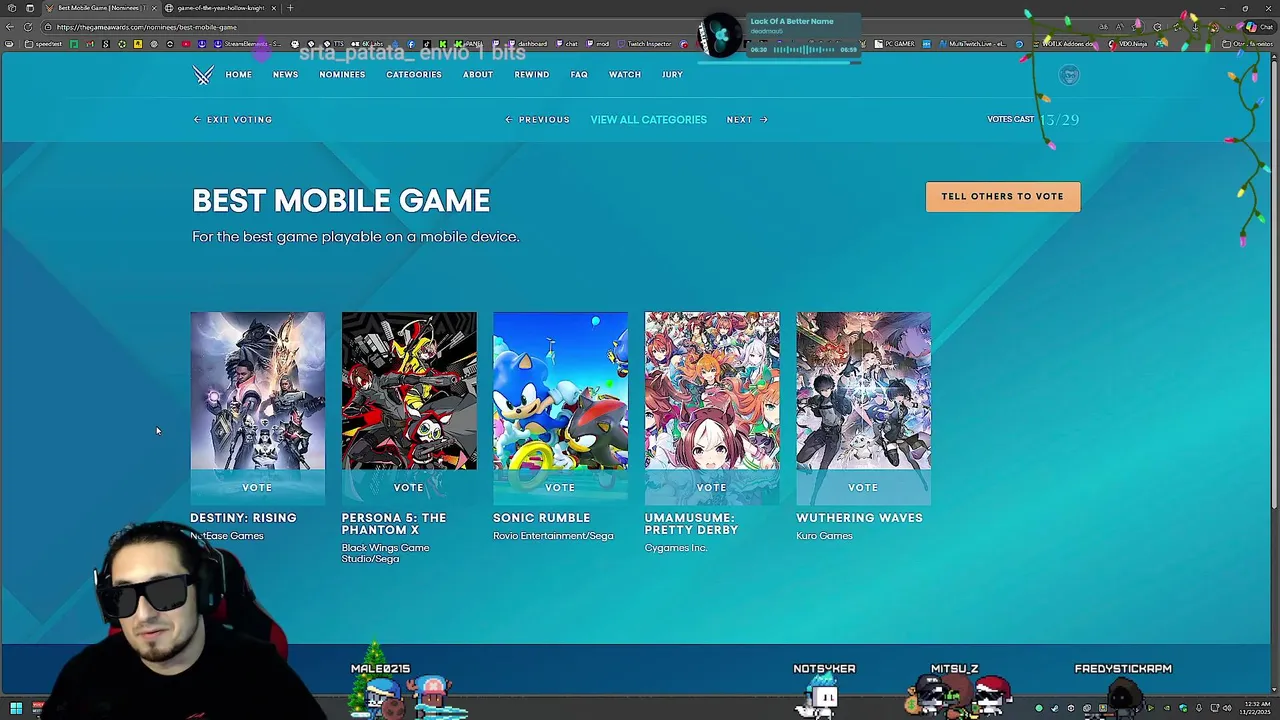Vote for Persona 5: The Phantom X
This screenshot has height=720, width=1280.
(408, 487)
